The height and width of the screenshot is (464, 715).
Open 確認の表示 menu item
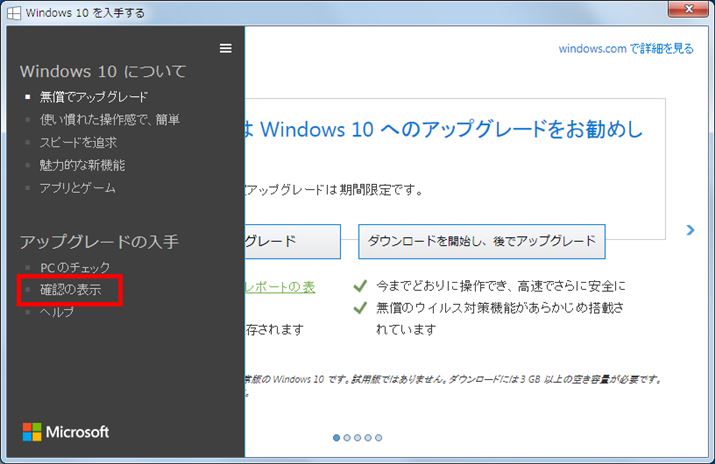pos(71,289)
